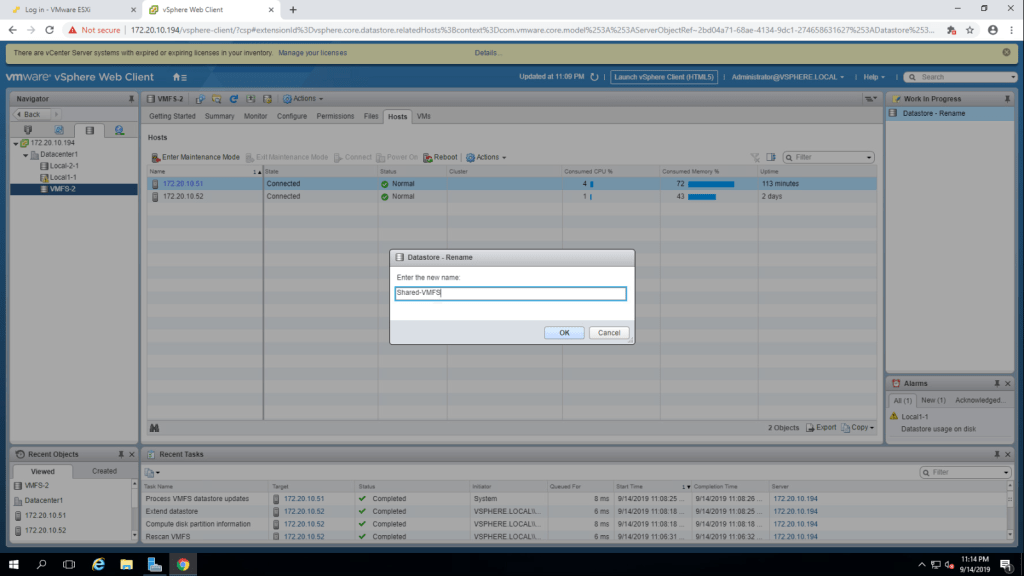Viewport: 1024px width, 576px height.
Task: Select the Storage view icon in Navigator
Action: (89, 130)
